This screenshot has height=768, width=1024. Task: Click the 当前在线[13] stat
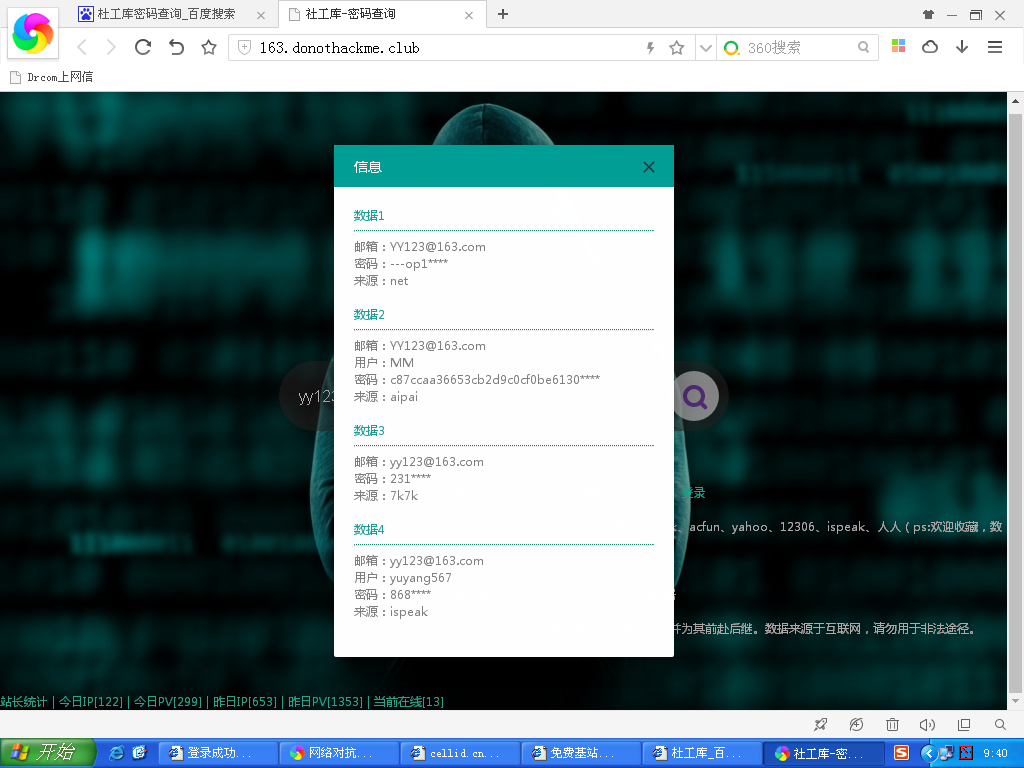(x=408, y=701)
